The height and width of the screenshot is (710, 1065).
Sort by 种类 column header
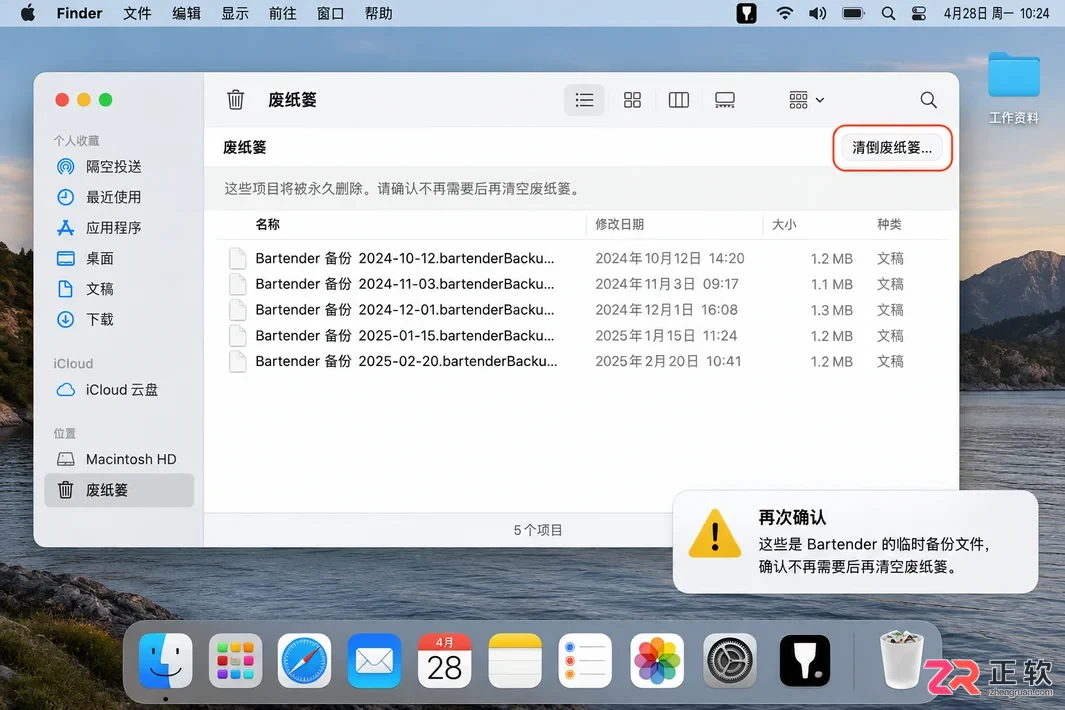click(x=889, y=224)
